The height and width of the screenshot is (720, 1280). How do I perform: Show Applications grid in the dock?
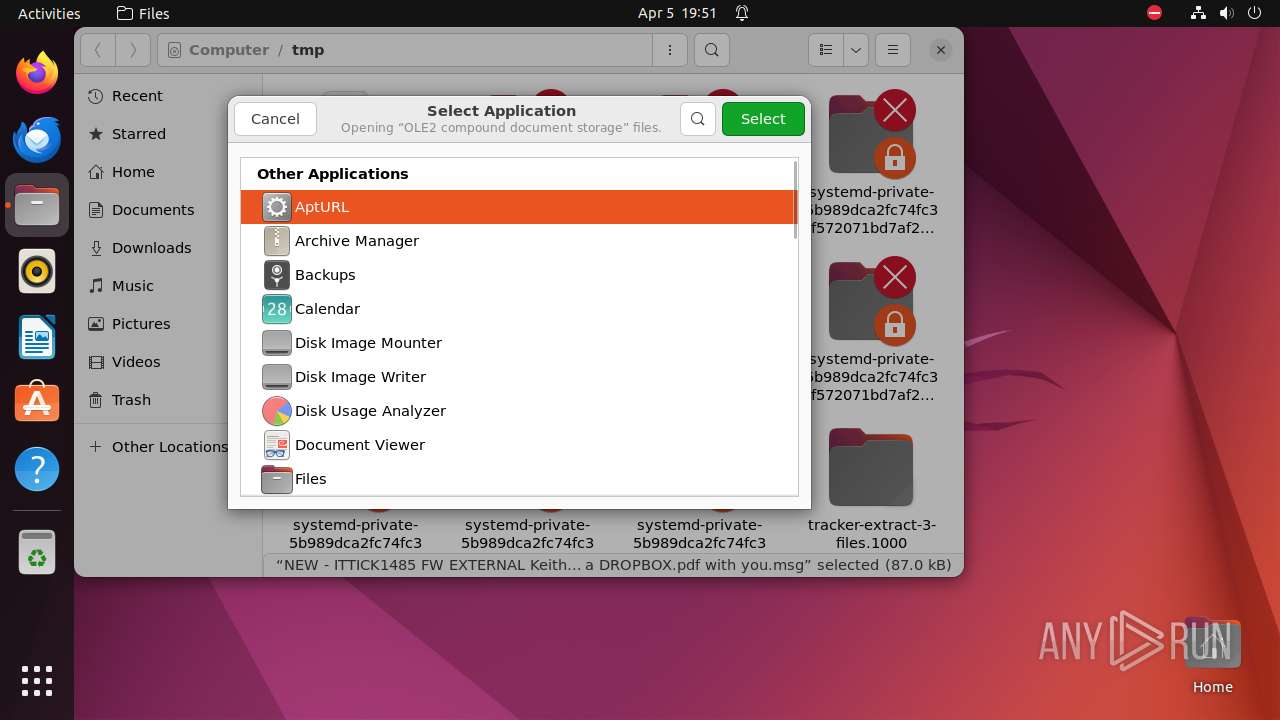coord(37,681)
